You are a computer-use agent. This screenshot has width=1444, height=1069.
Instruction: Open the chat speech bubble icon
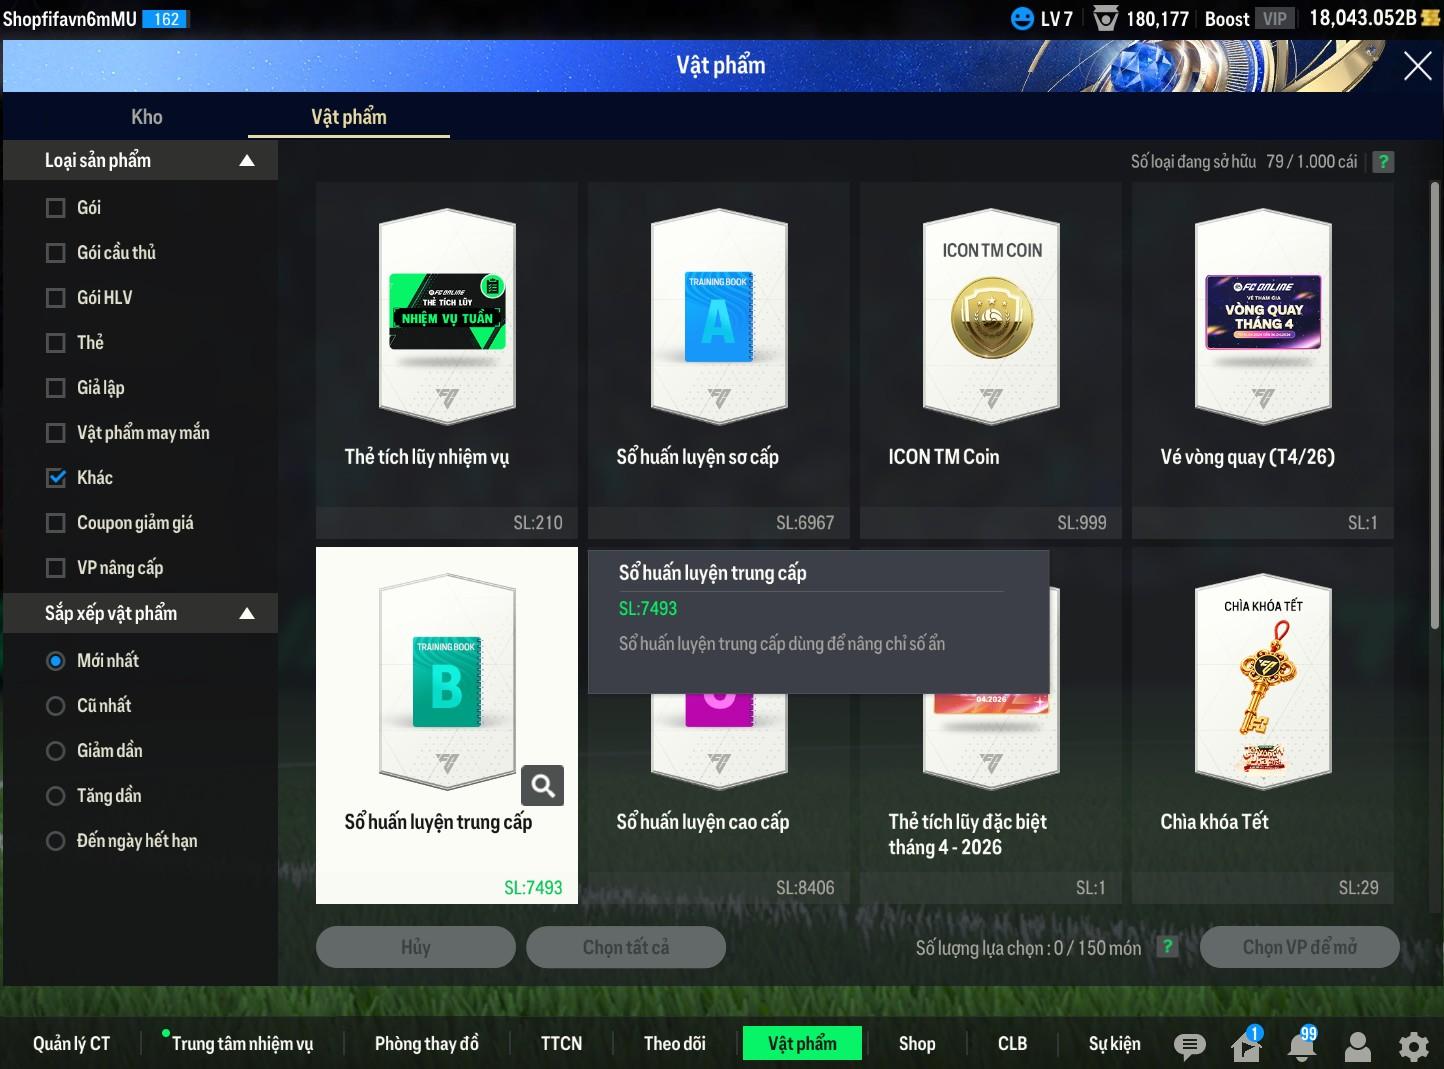point(1189,1046)
